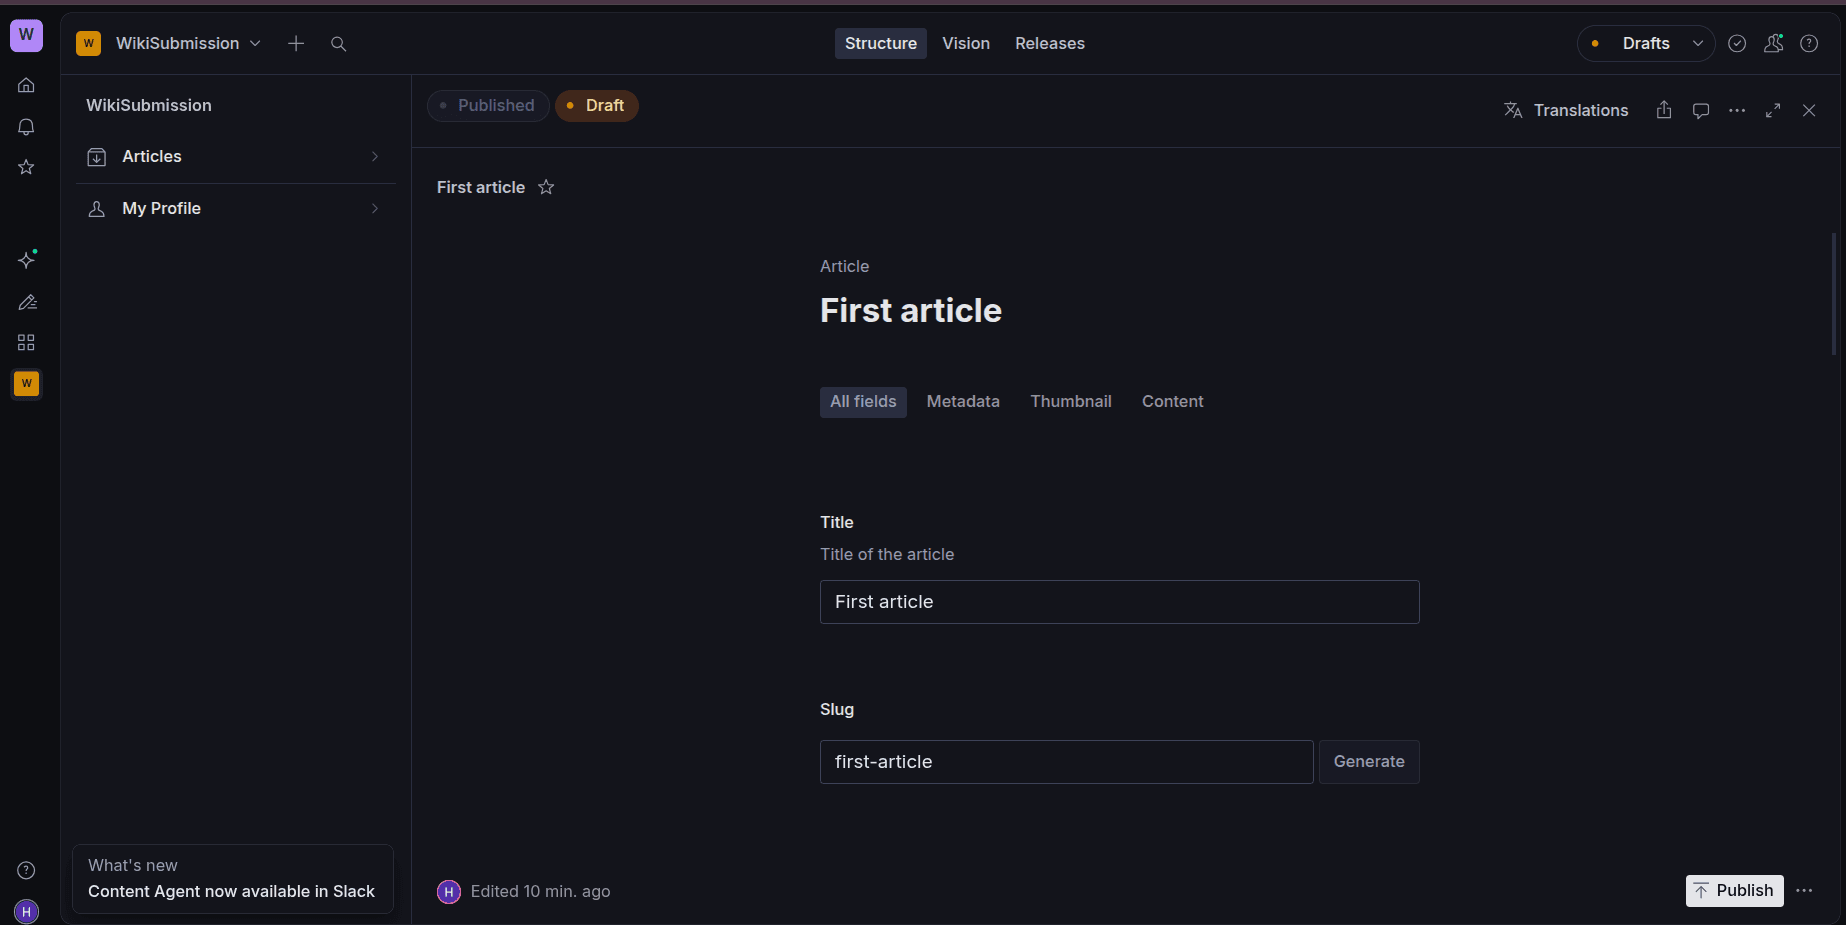
Task: Star the First article document
Action: [546, 187]
